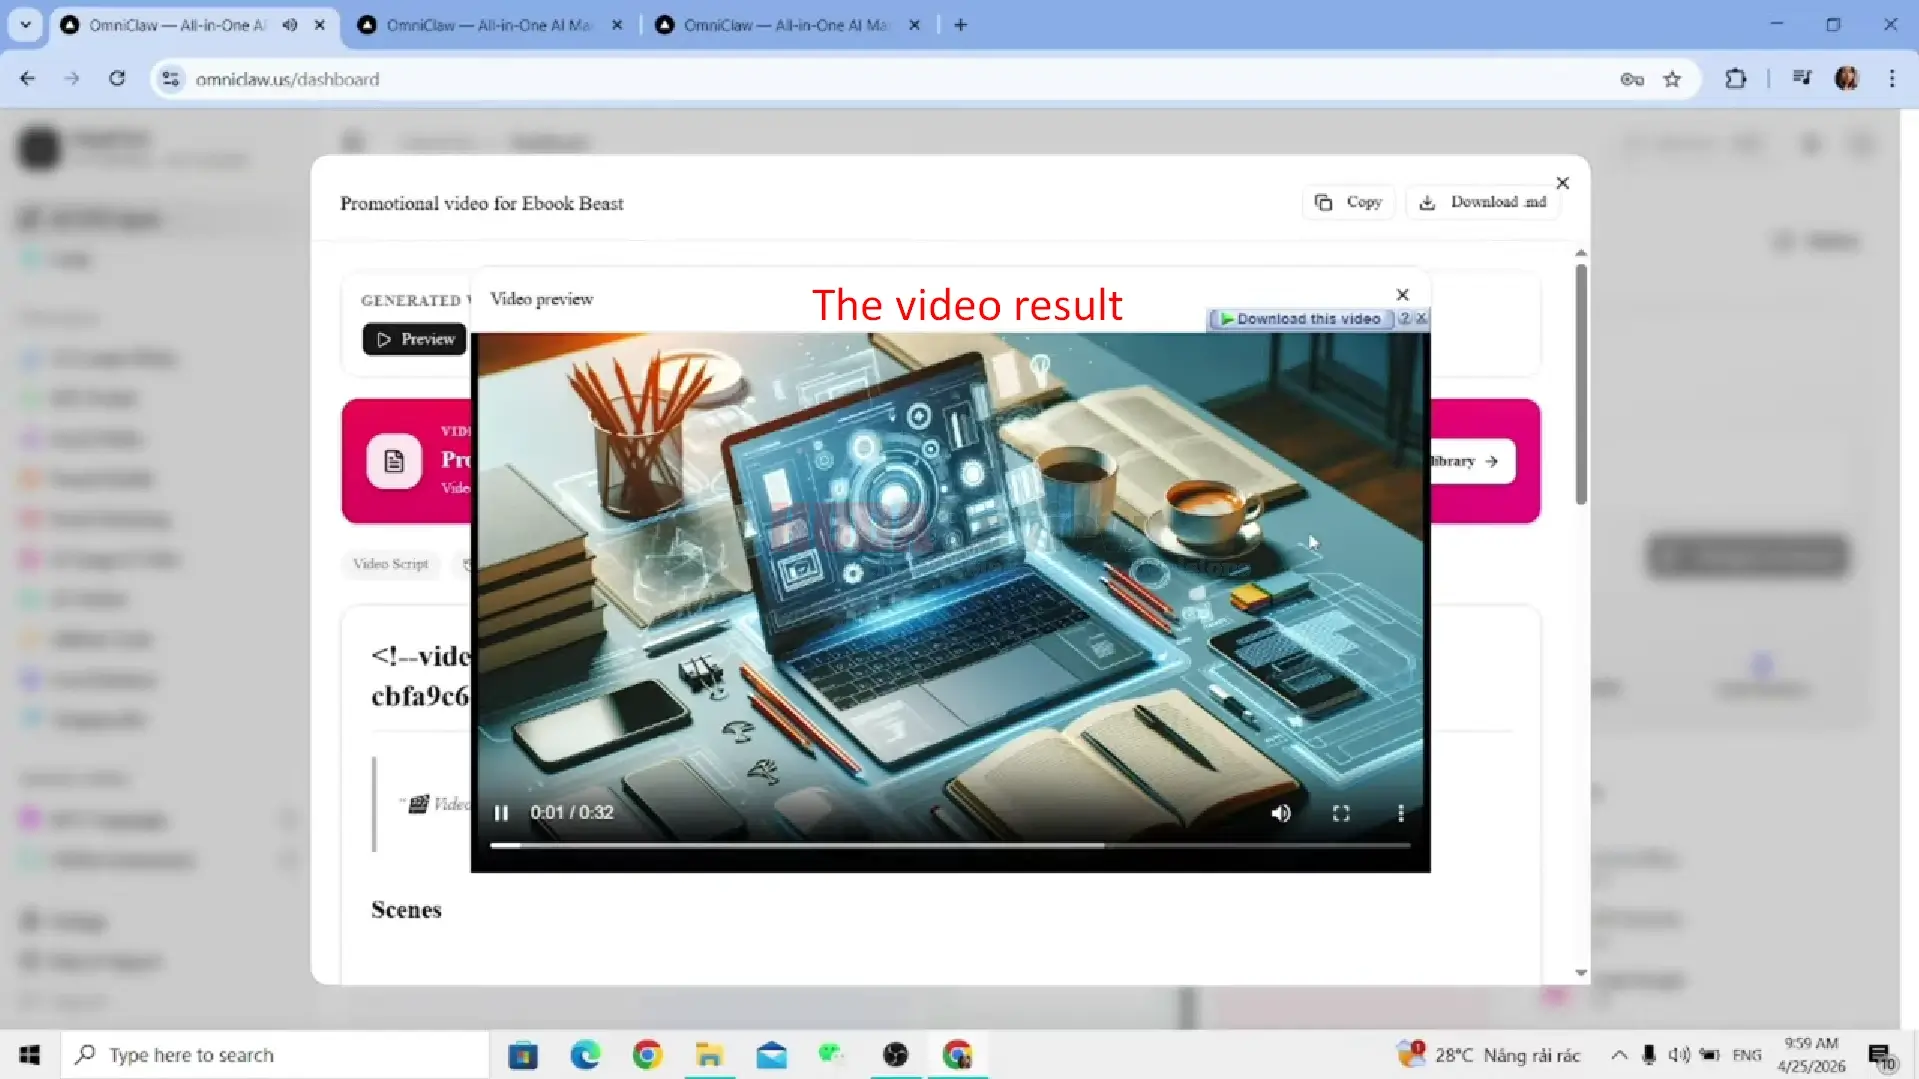This screenshot has width=1919, height=1079.
Task: Open the notification center icon
Action: [x=1880, y=1056]
